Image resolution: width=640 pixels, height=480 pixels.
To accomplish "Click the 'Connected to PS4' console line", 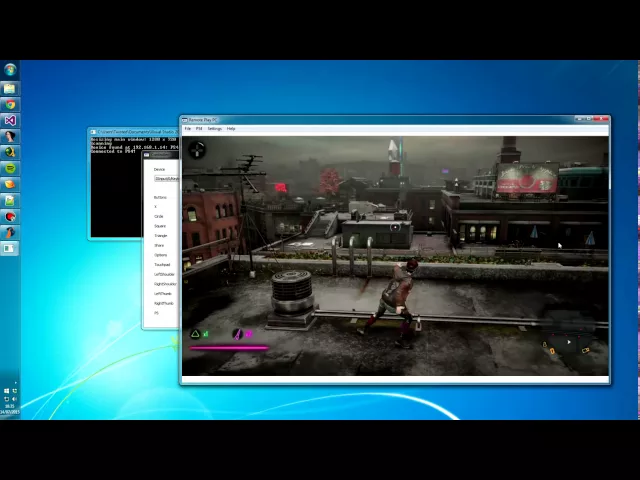I will click(113, 151).
